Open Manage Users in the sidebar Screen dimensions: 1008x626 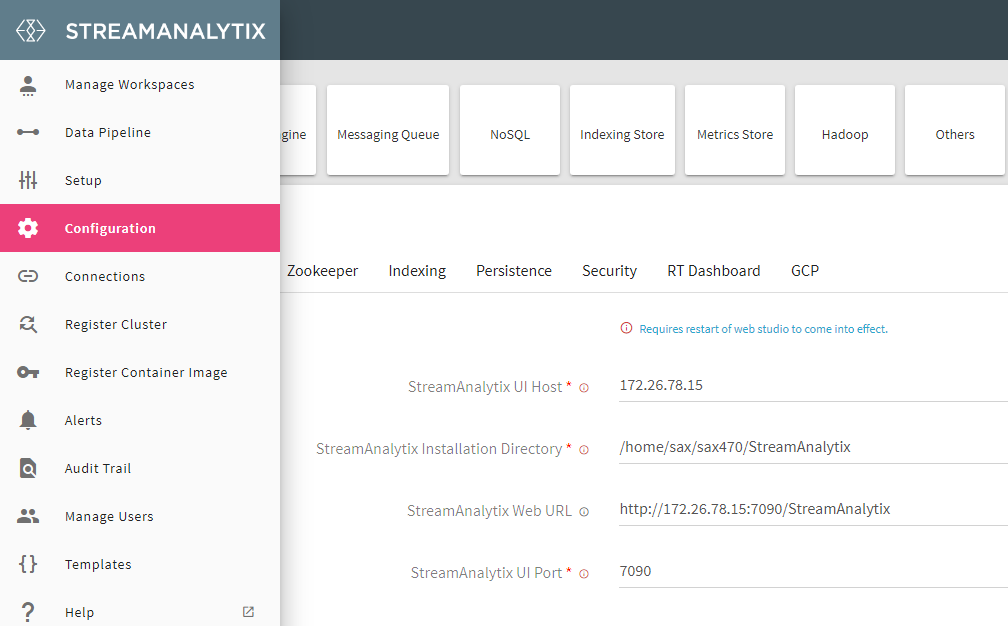(x=140, y=516)
